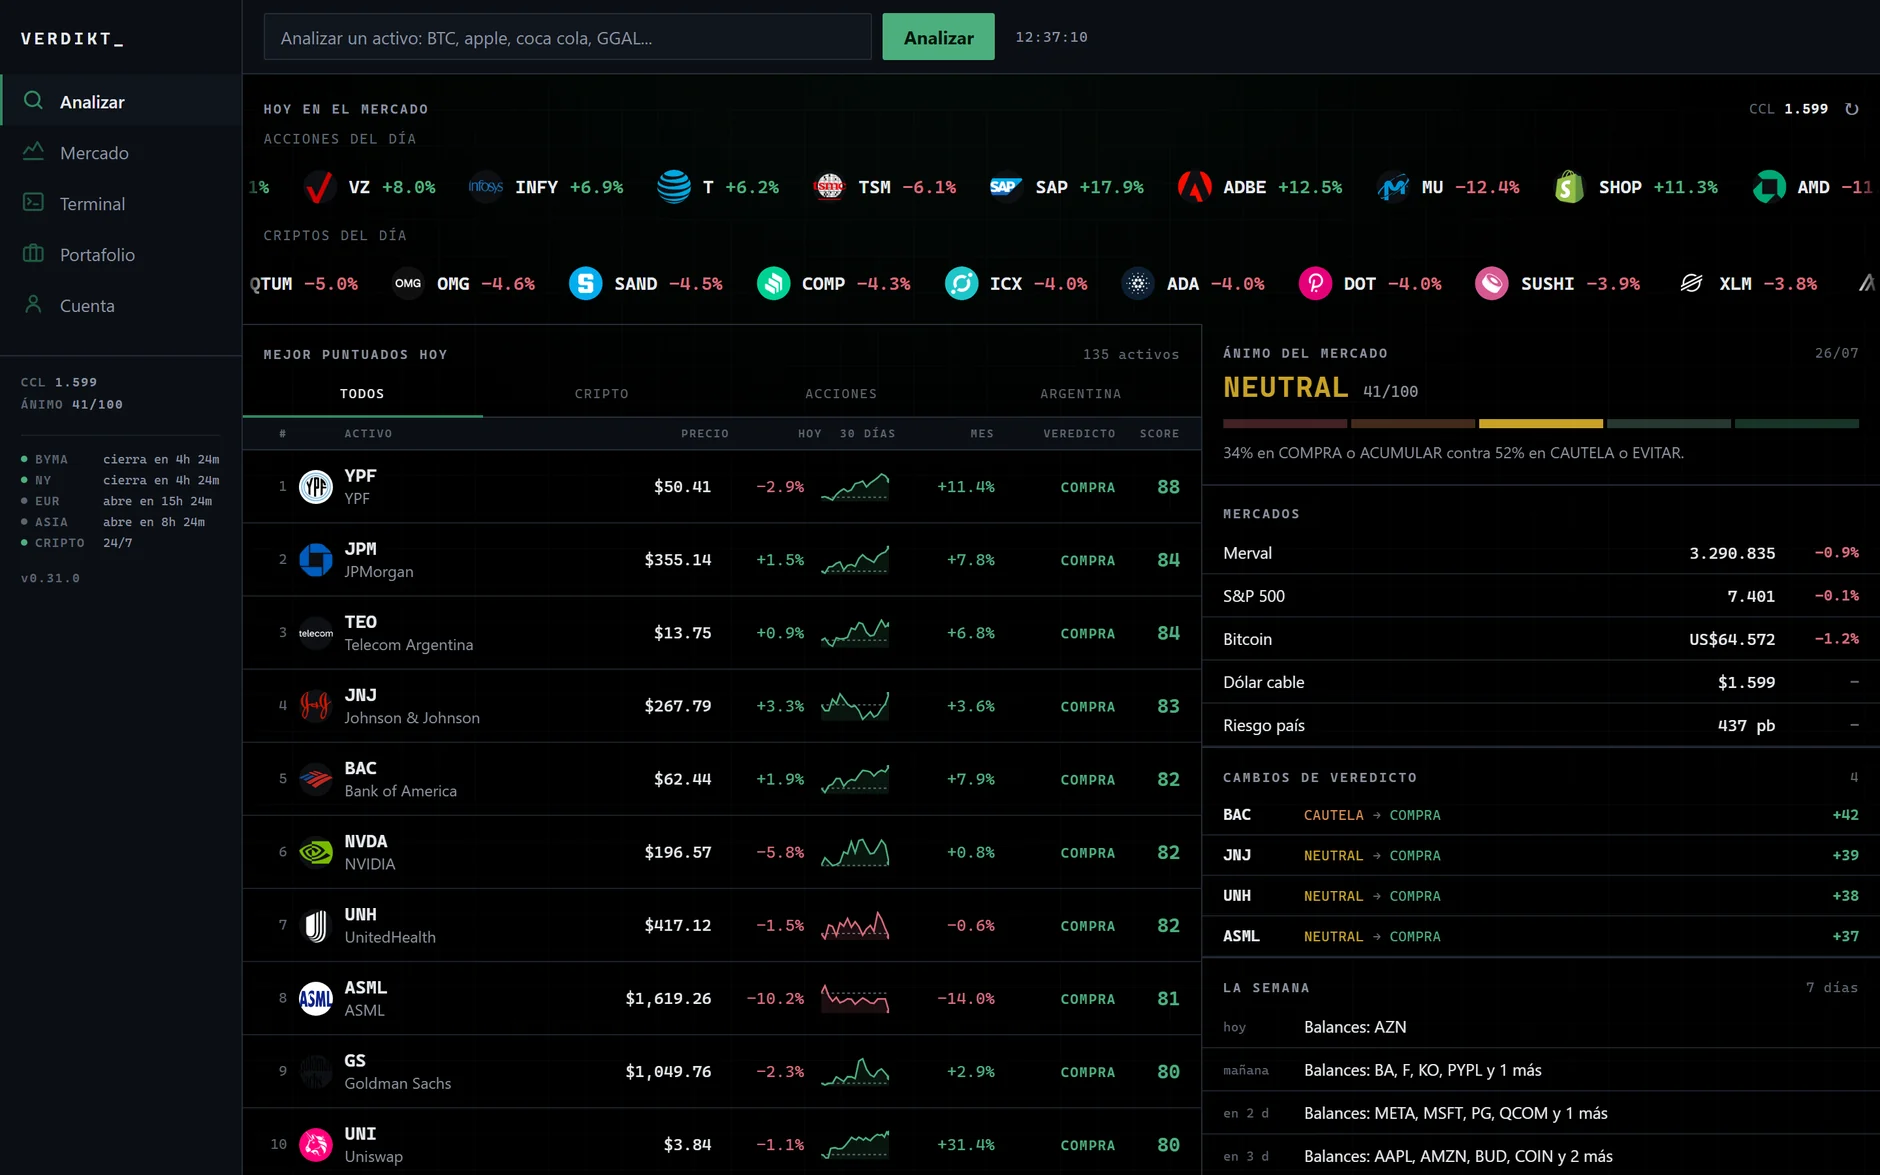Click the YPF logo in ranking table
This screenshot has height=1175, width=1880.
coord(316,487)
